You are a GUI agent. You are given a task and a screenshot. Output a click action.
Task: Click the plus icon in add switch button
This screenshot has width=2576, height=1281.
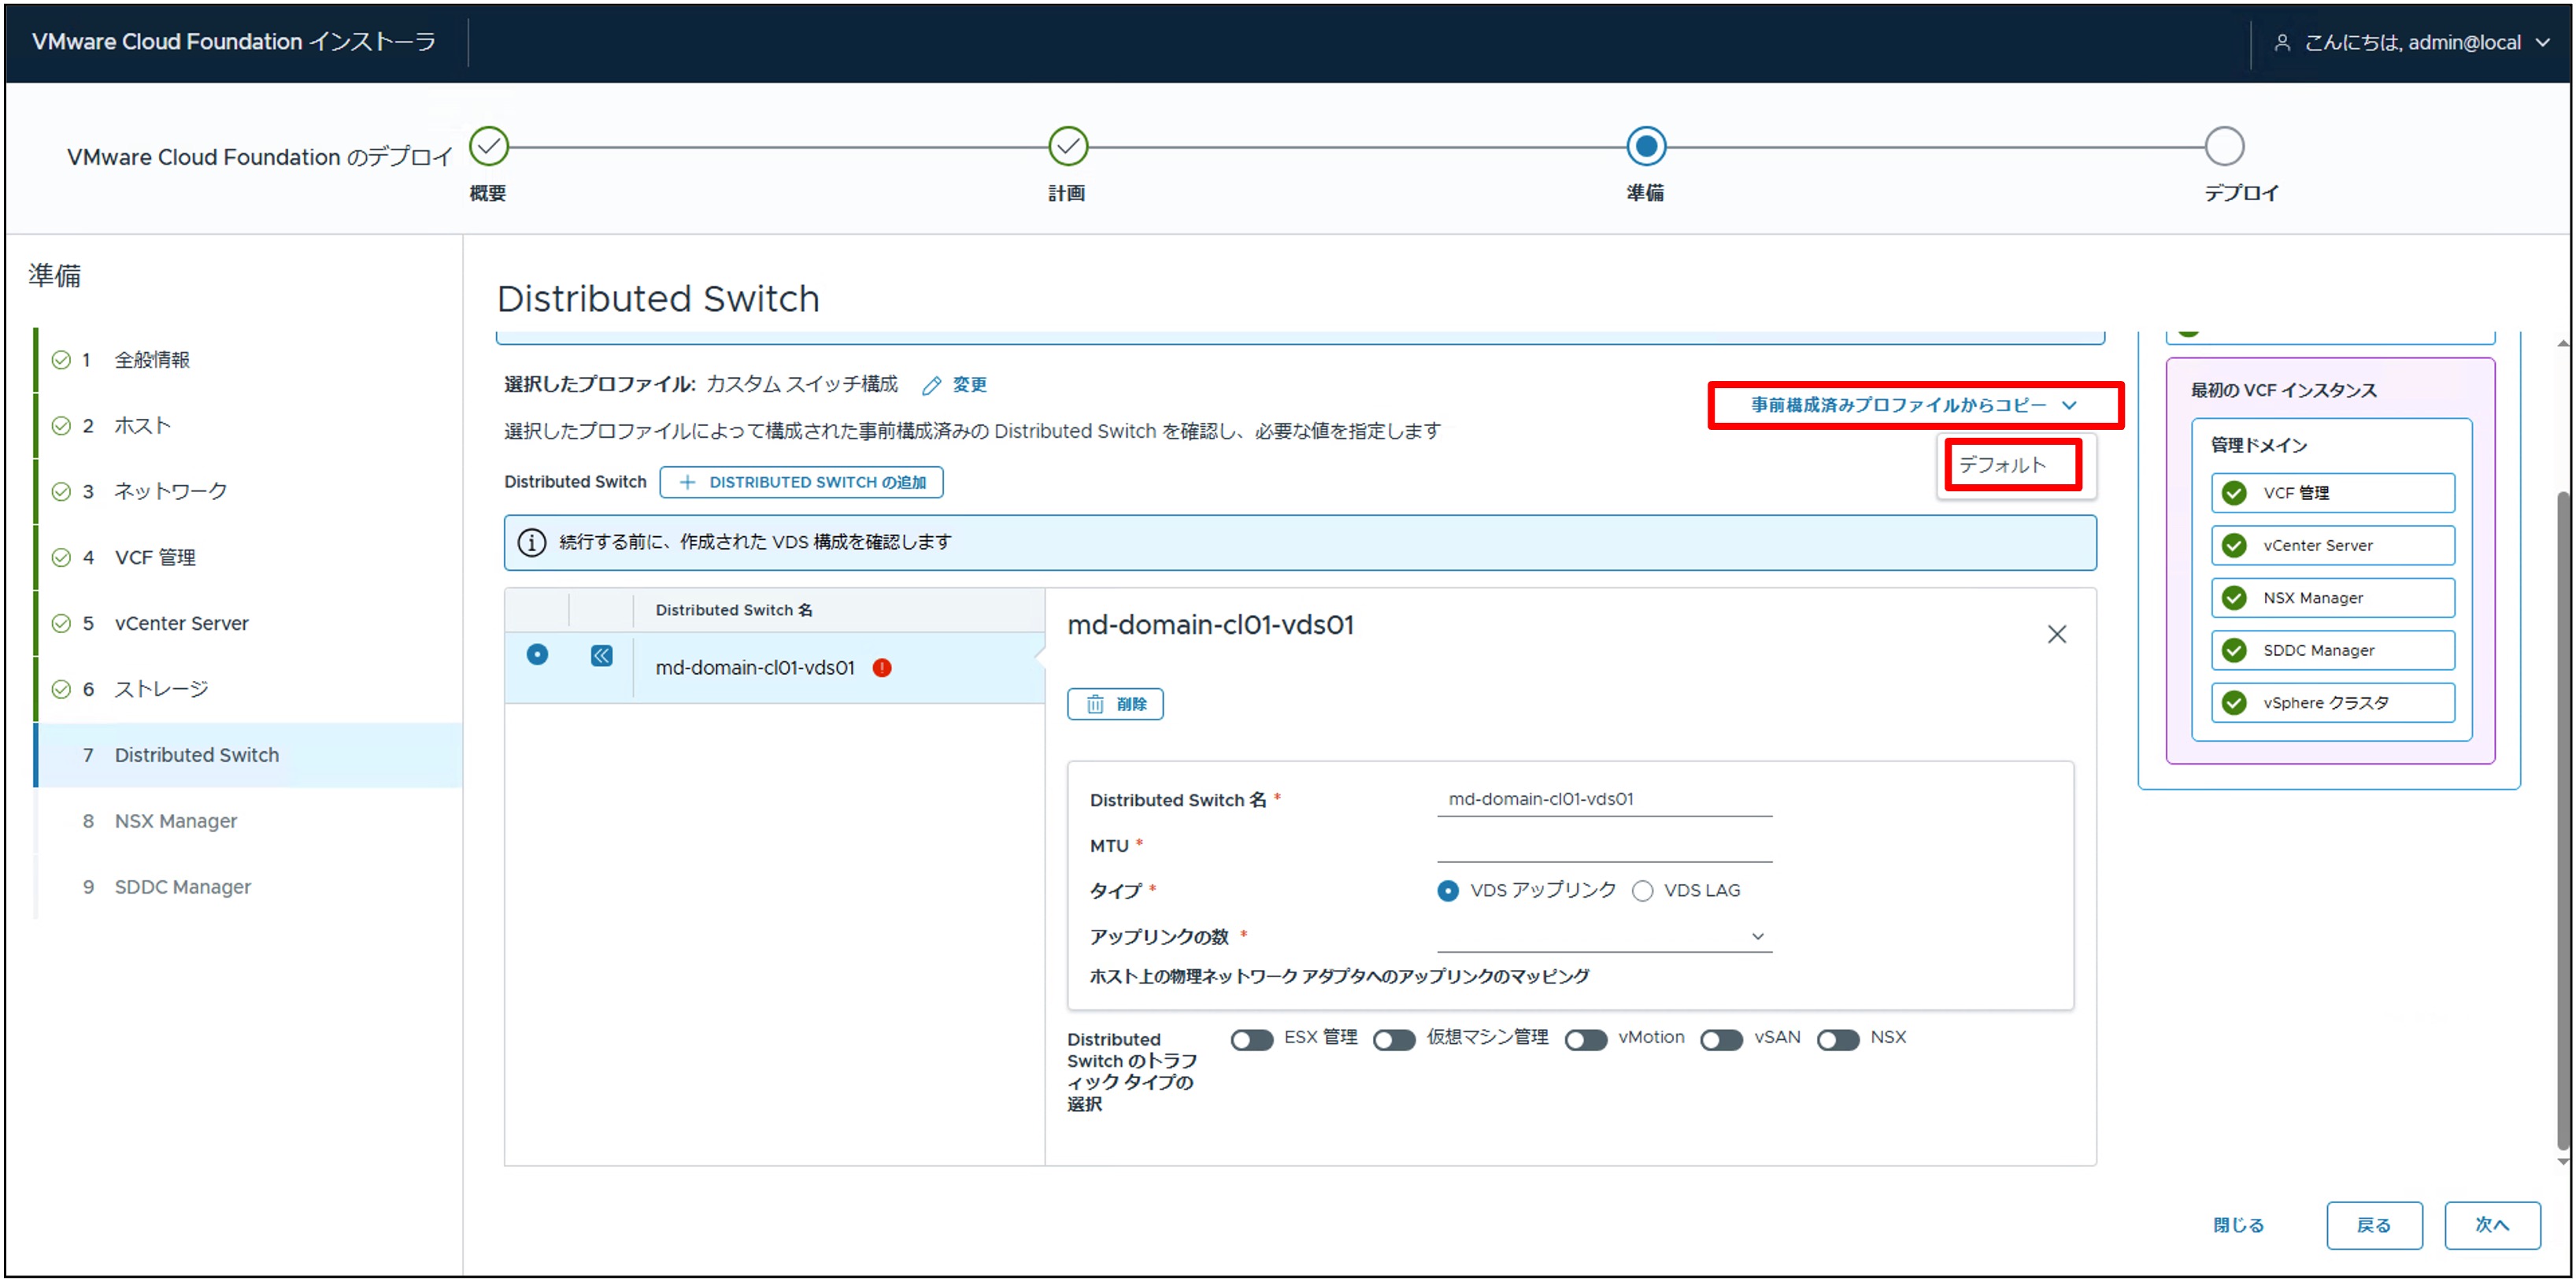click(x=688, y=483)
